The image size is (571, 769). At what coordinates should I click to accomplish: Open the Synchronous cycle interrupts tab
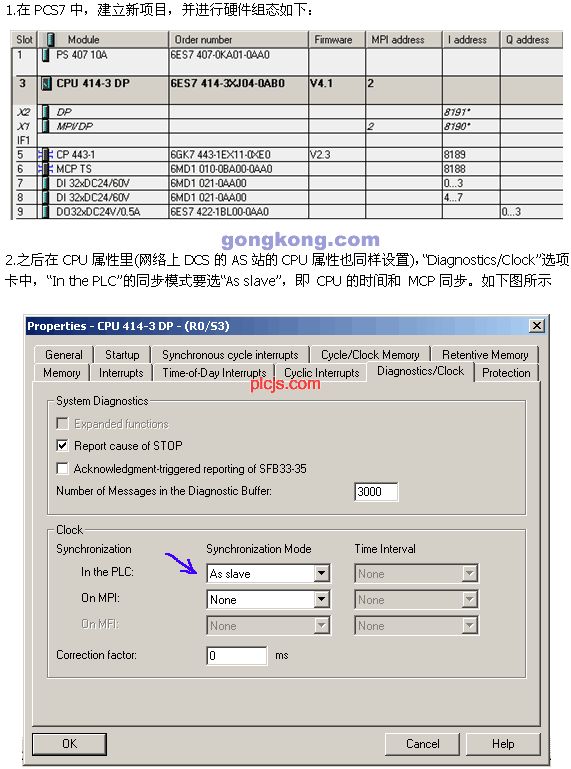[230, 355]
